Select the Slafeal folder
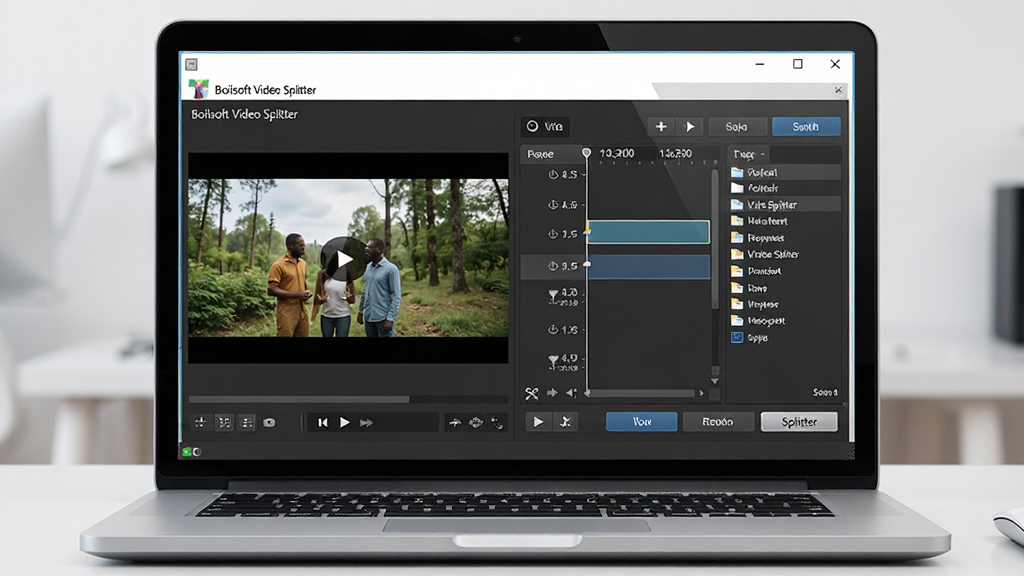This screenshot has height=576, width=1024. [785, 172]
